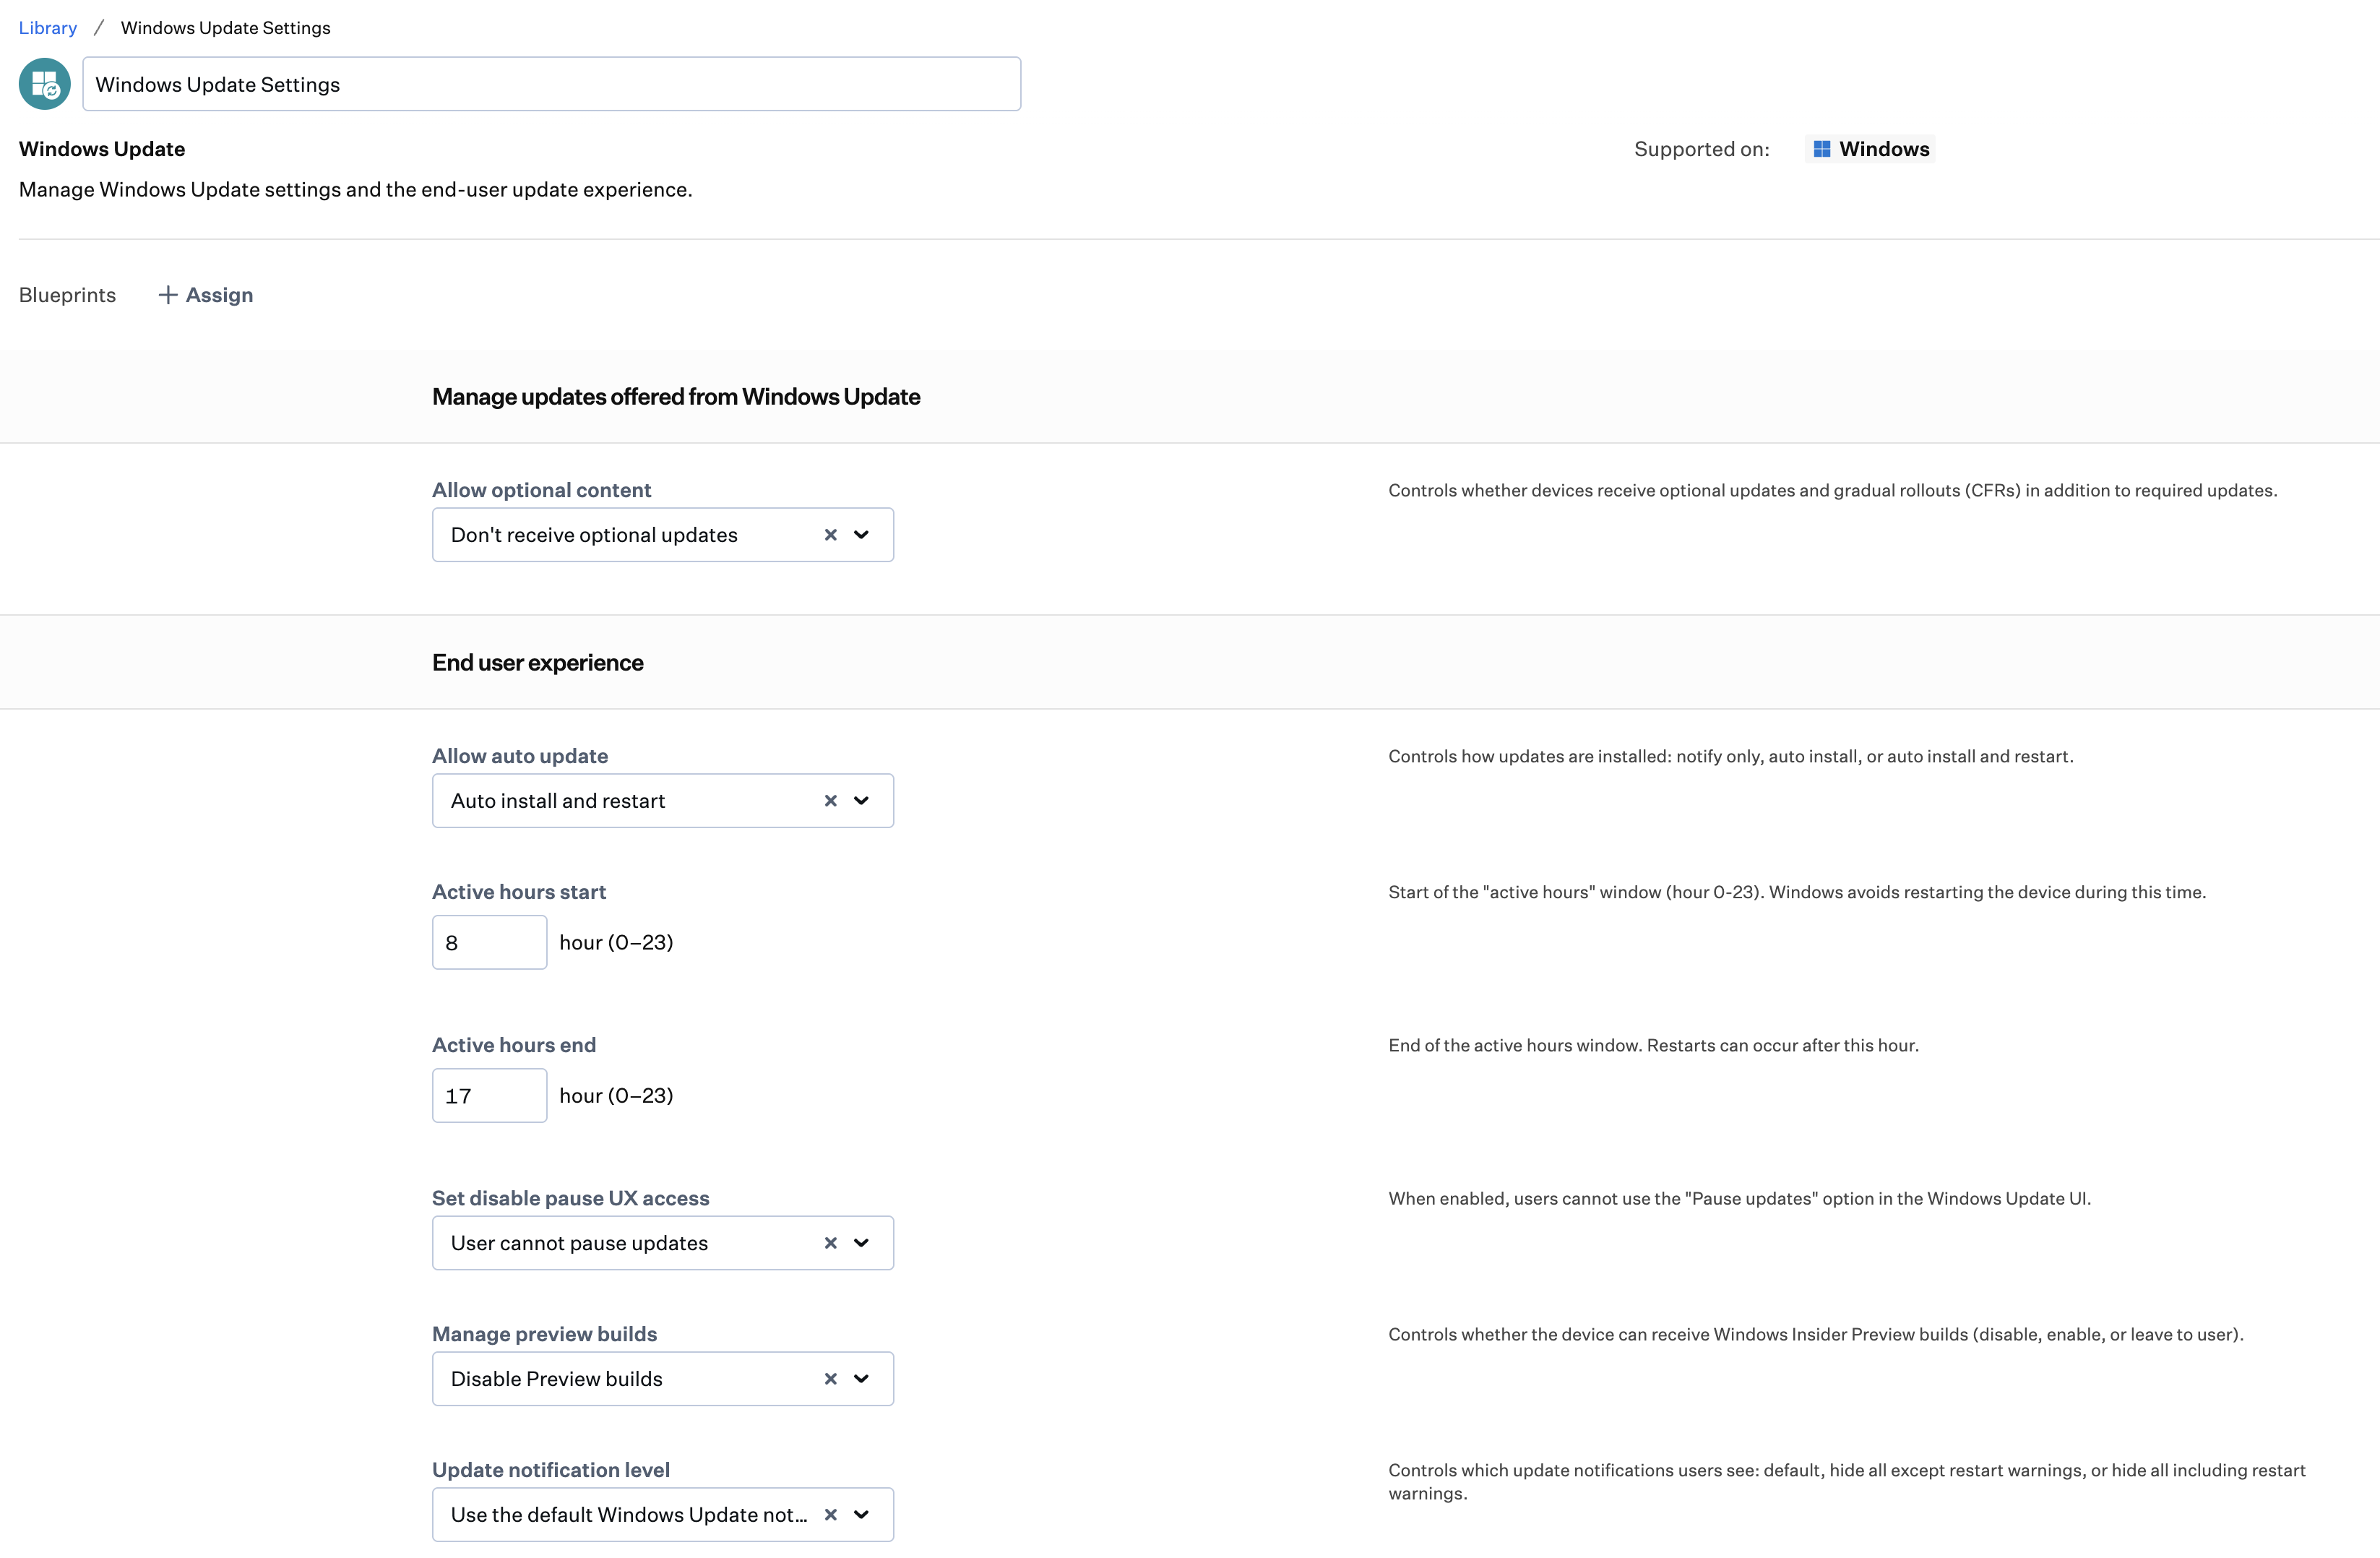Click the Windows Update Settings breadcrumb item
This screenshot has height=1558, width=2380.
point(225,28)
